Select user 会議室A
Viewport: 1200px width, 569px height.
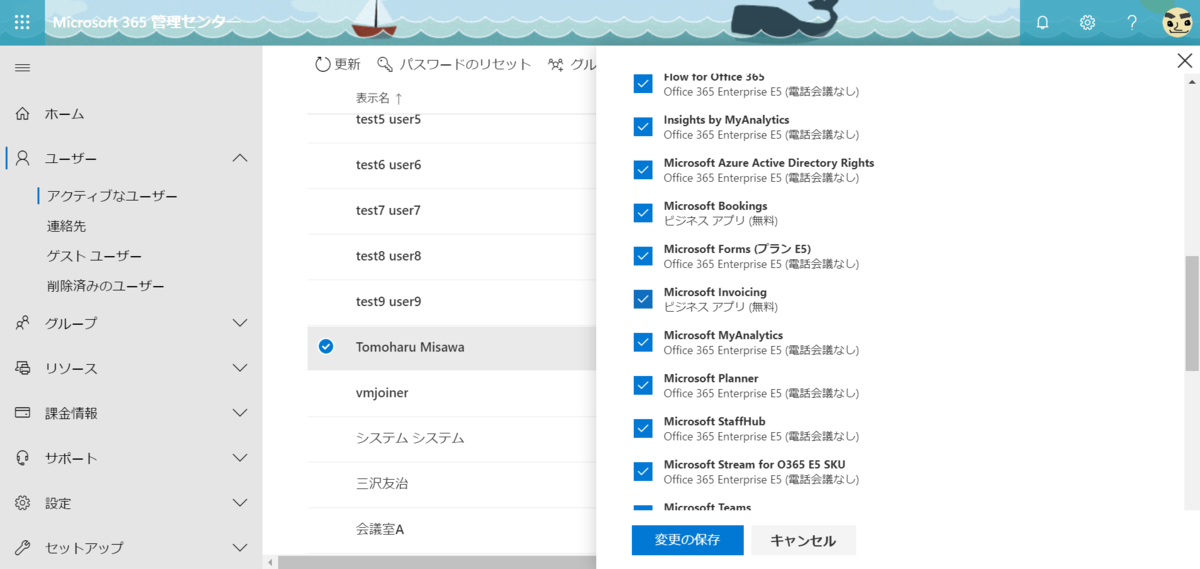[380, 529]
